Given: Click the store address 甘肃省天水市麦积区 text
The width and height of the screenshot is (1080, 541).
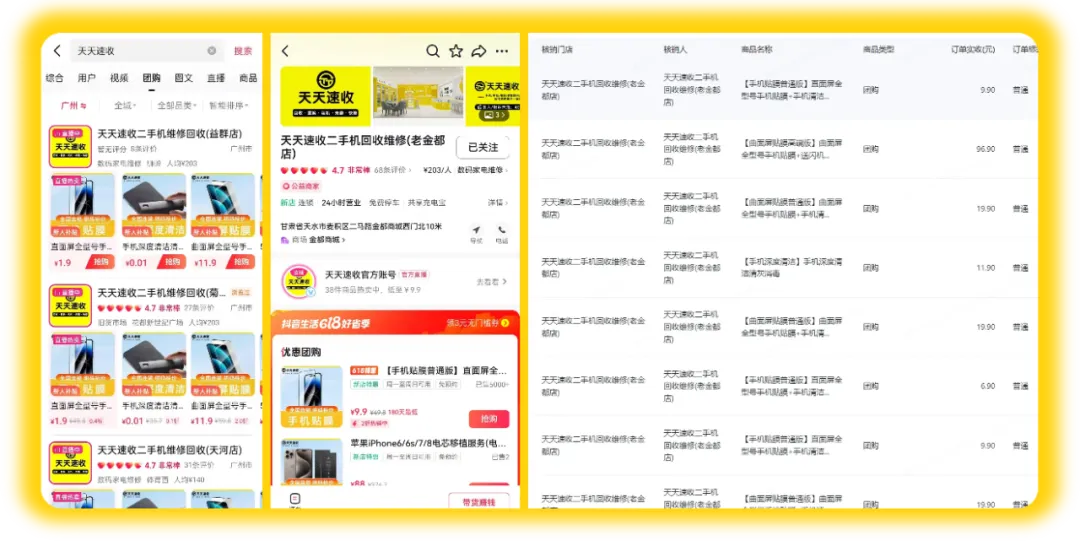Looking at the screenshot, I should tap(361, 226).
